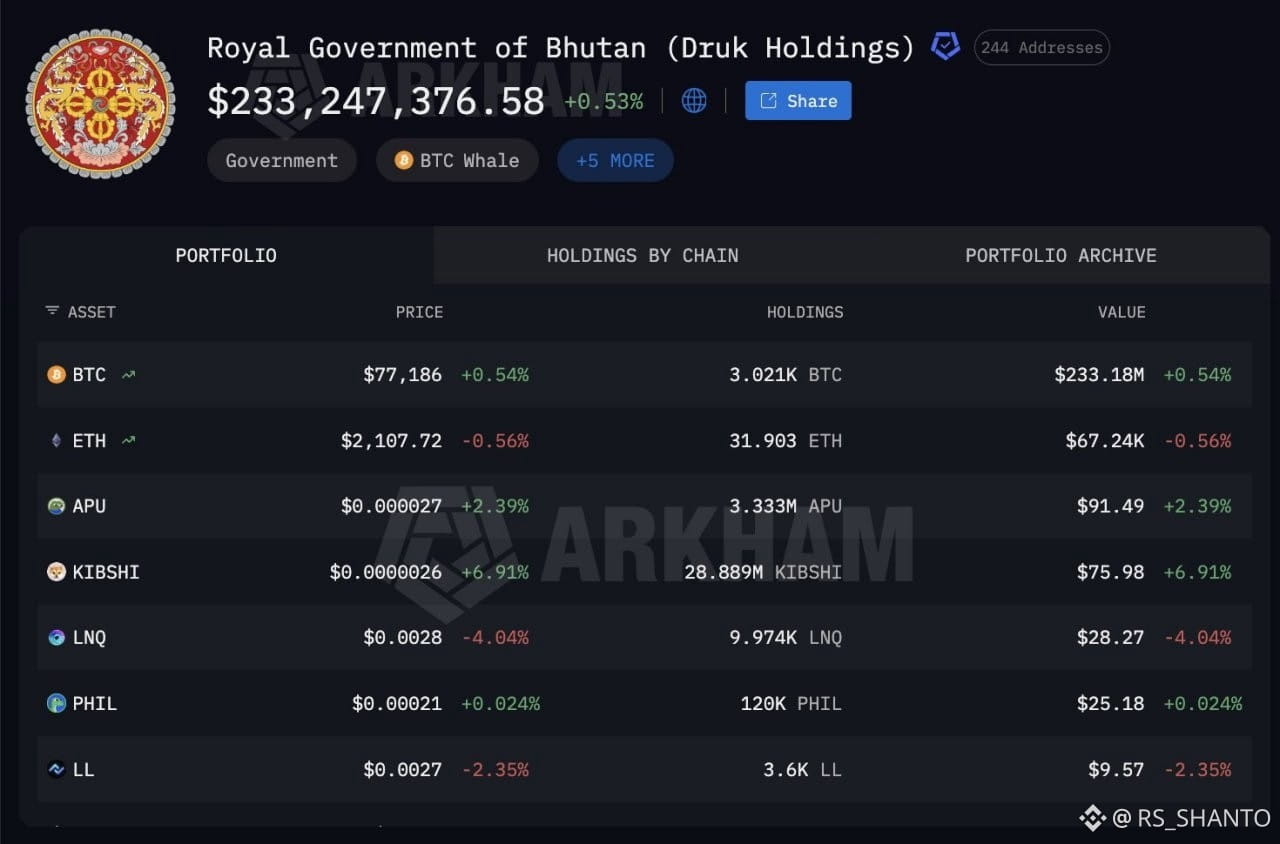
Task: Click the PHIL value $25.18
Action: (1110, 703)
